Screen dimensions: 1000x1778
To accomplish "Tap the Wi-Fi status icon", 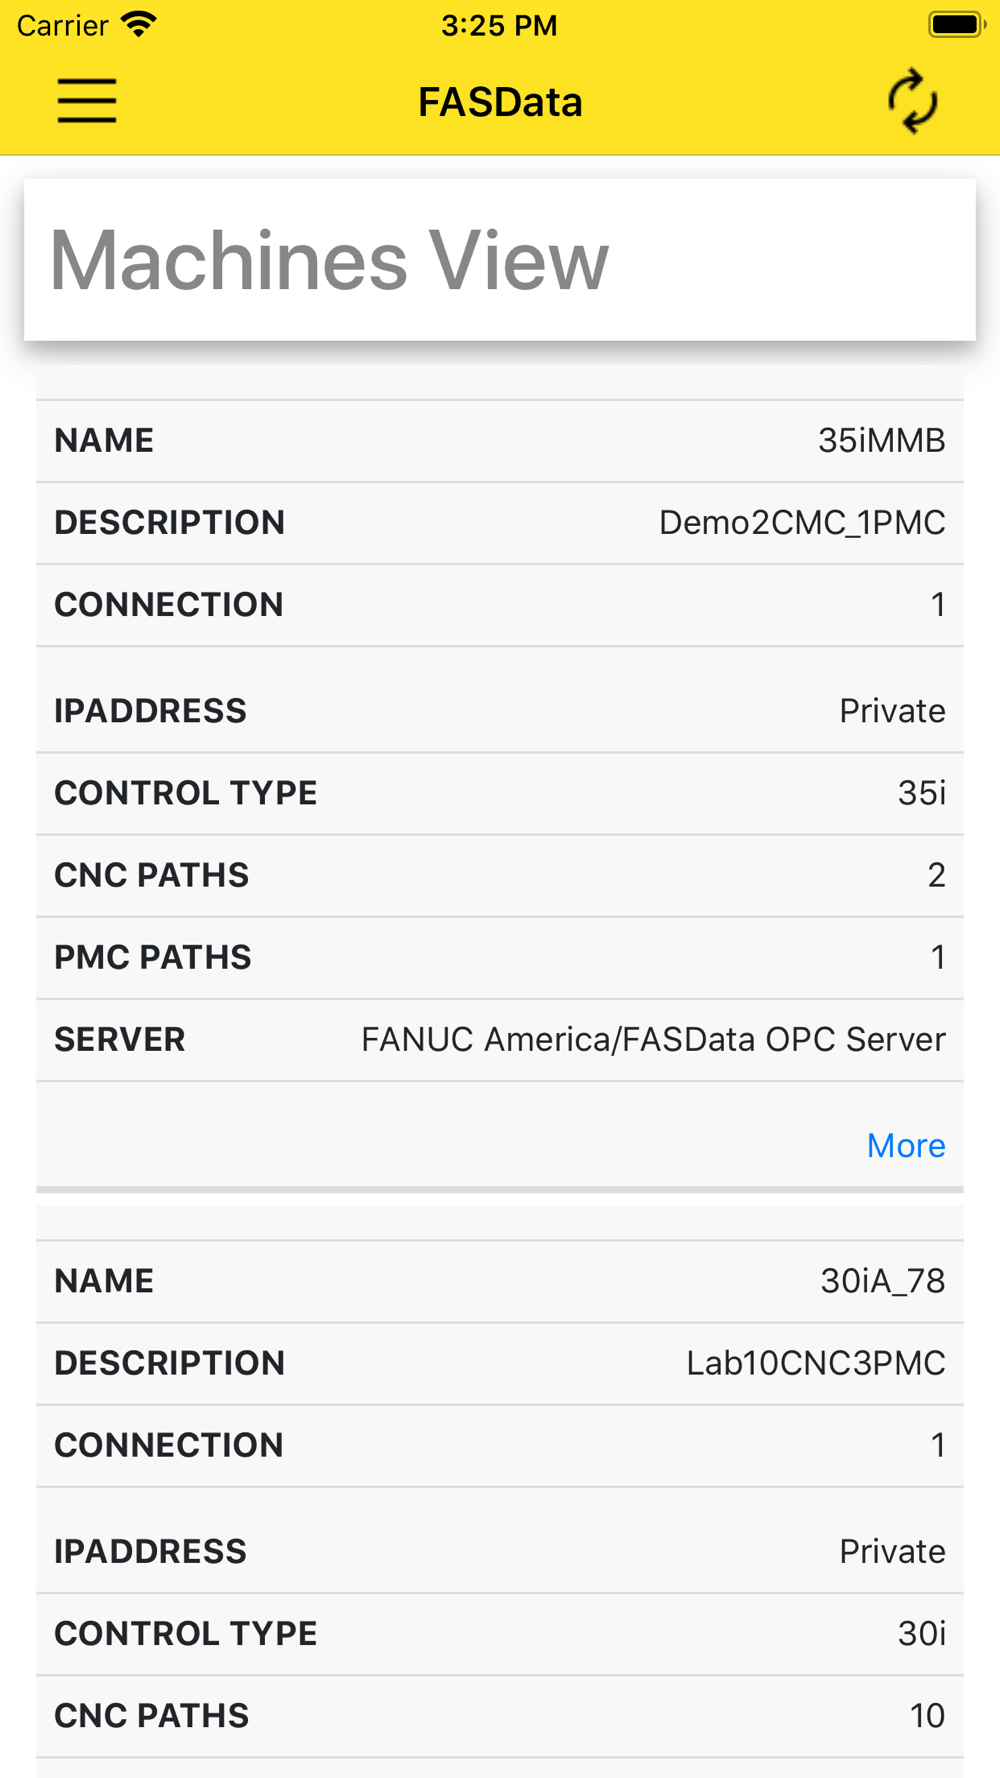I will 138,24.
